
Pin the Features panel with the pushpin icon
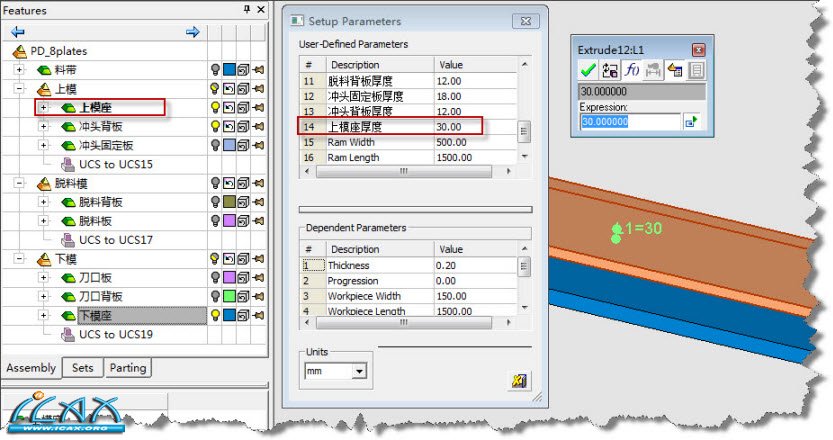247,9
